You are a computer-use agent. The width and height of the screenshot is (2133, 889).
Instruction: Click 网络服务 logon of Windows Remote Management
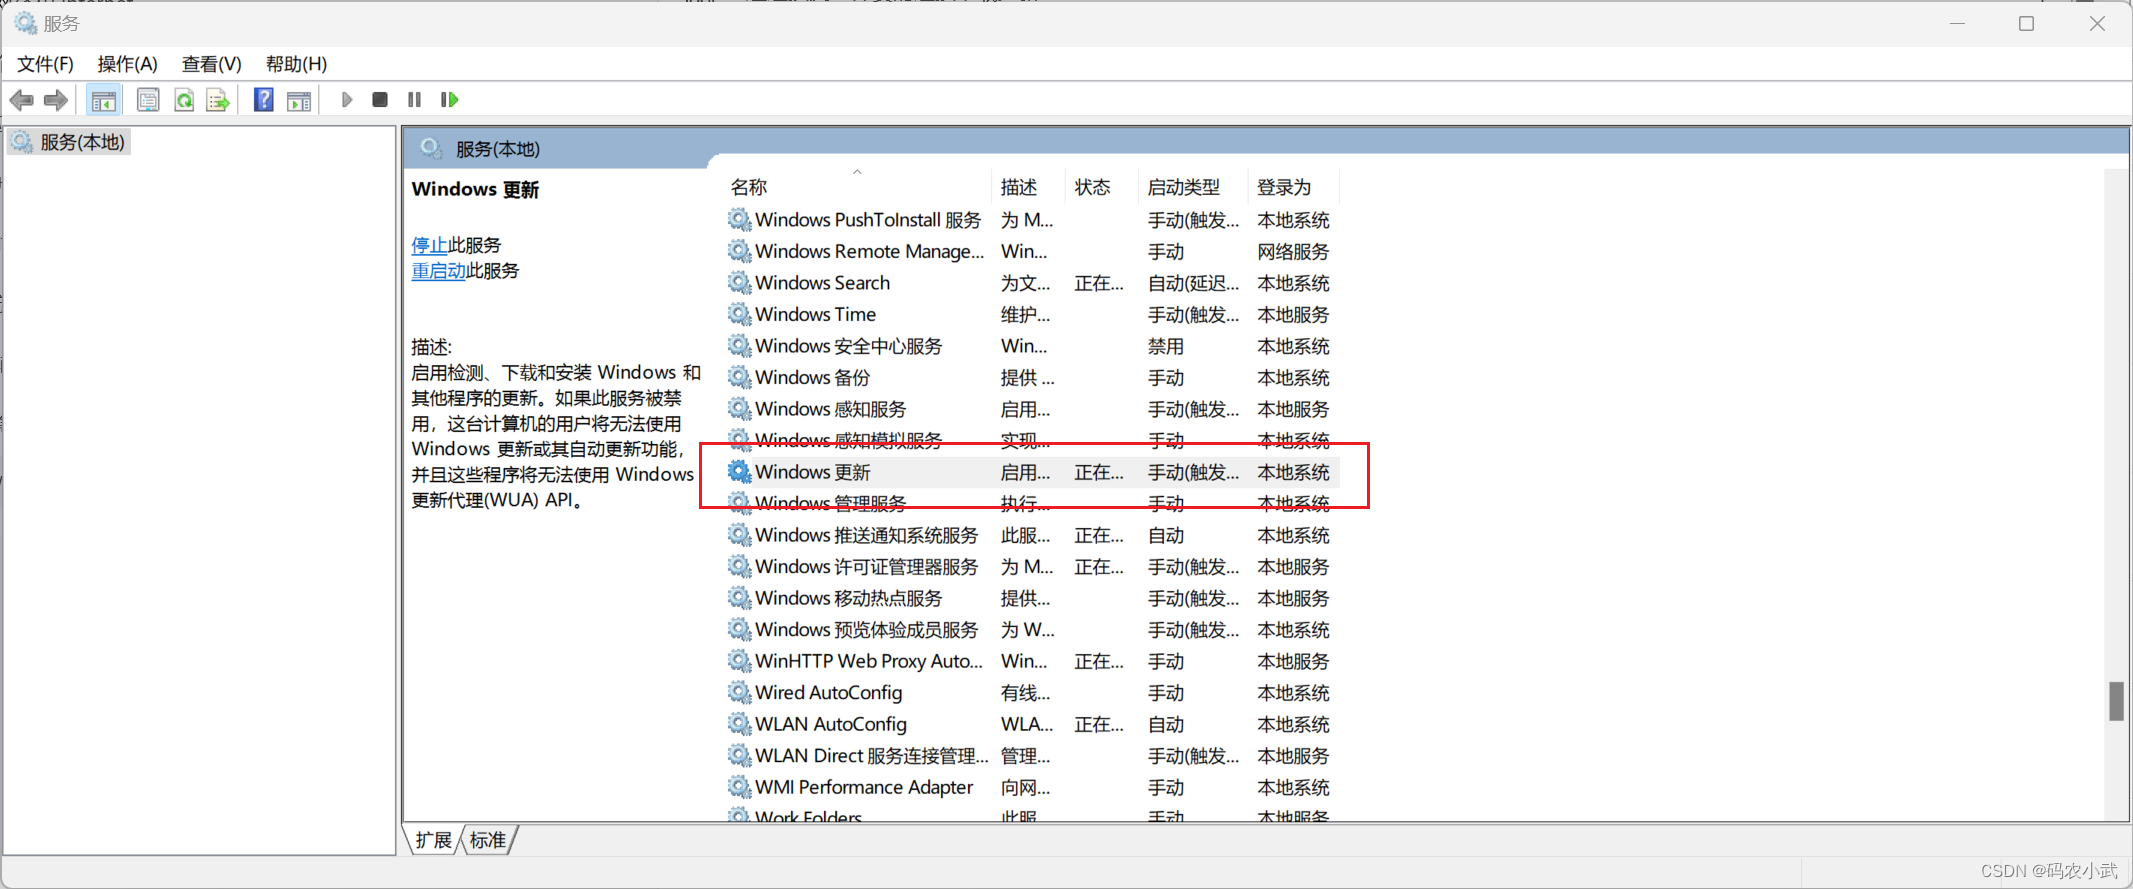point(1293,251)
